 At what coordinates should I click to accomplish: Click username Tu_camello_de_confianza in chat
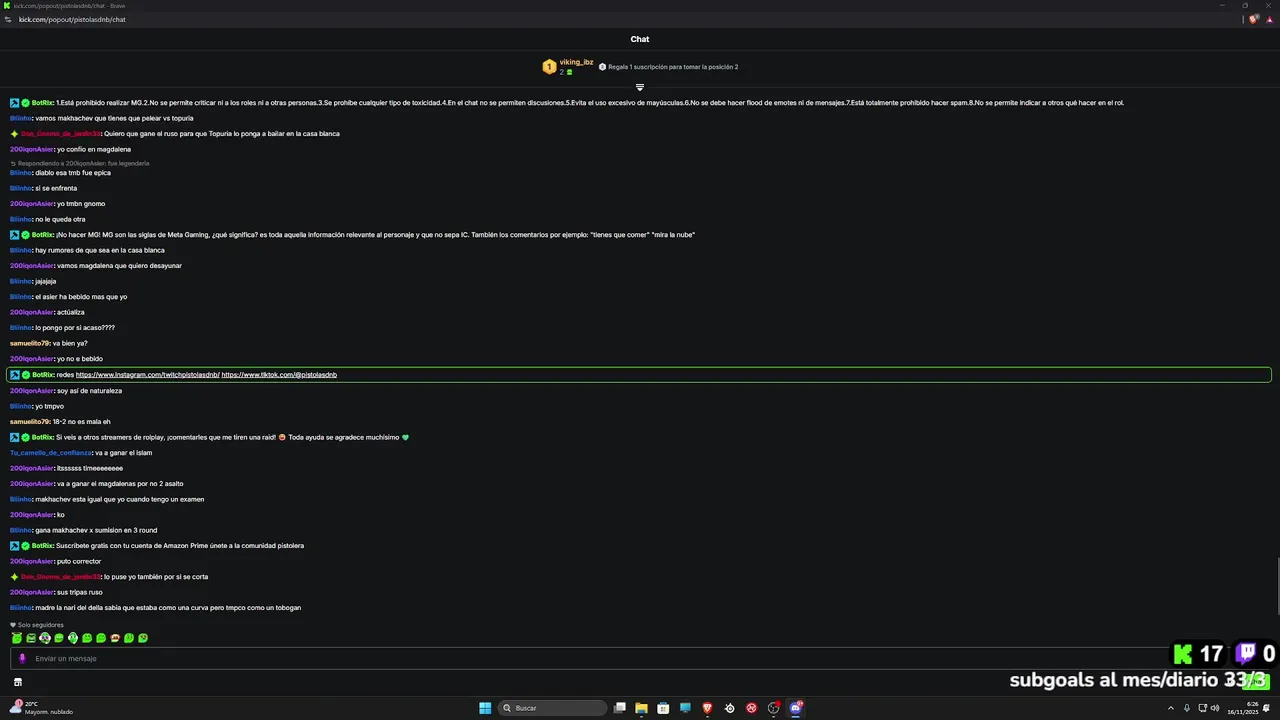50,453
